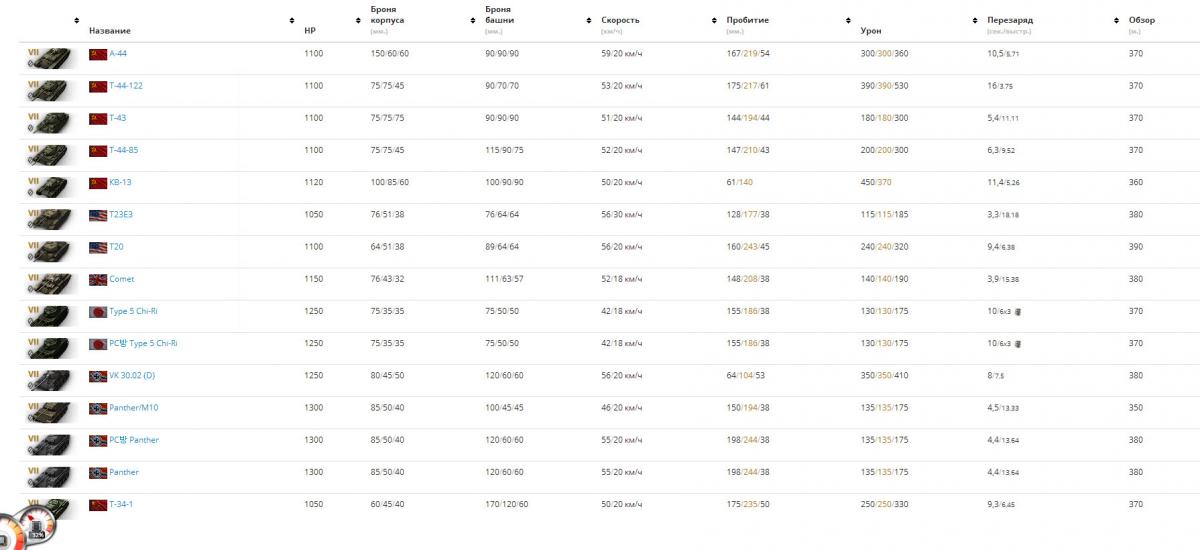Sort table by the HP column arrows
This screenshot has width=1200, height=550.
pyautogui.click(x=292, y=20)
